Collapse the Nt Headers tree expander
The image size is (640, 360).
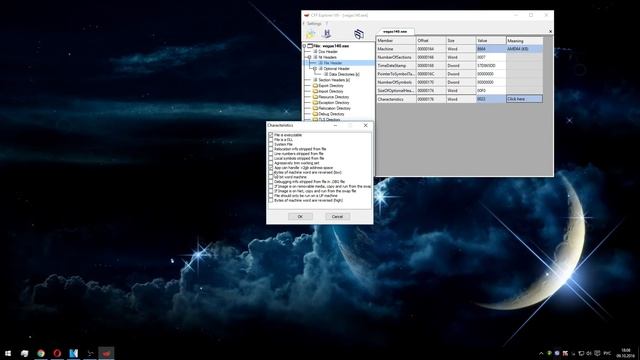(309, 58)
